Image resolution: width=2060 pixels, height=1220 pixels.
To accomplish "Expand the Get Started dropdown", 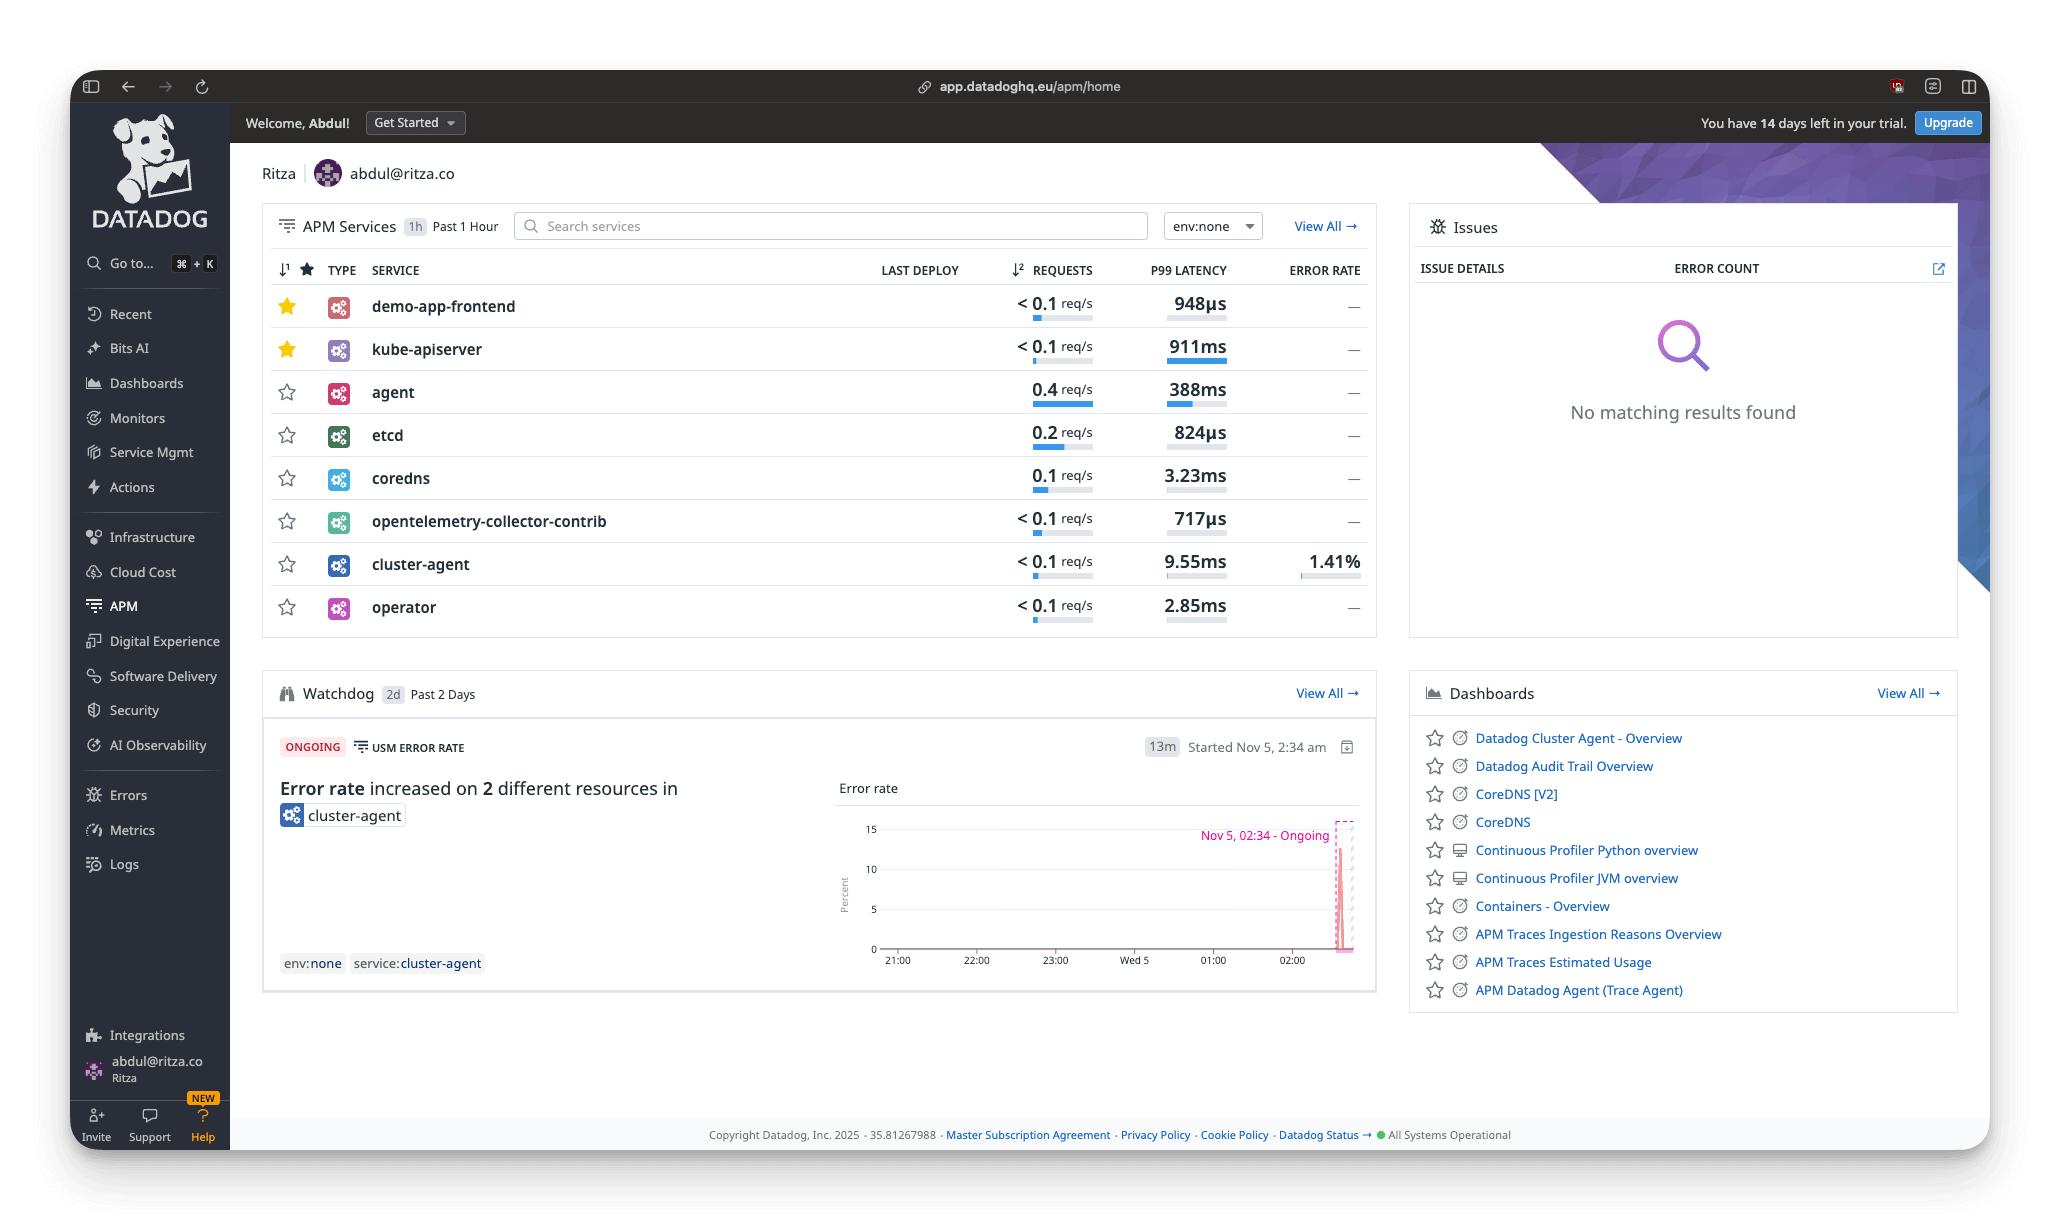I will [415, 123].
